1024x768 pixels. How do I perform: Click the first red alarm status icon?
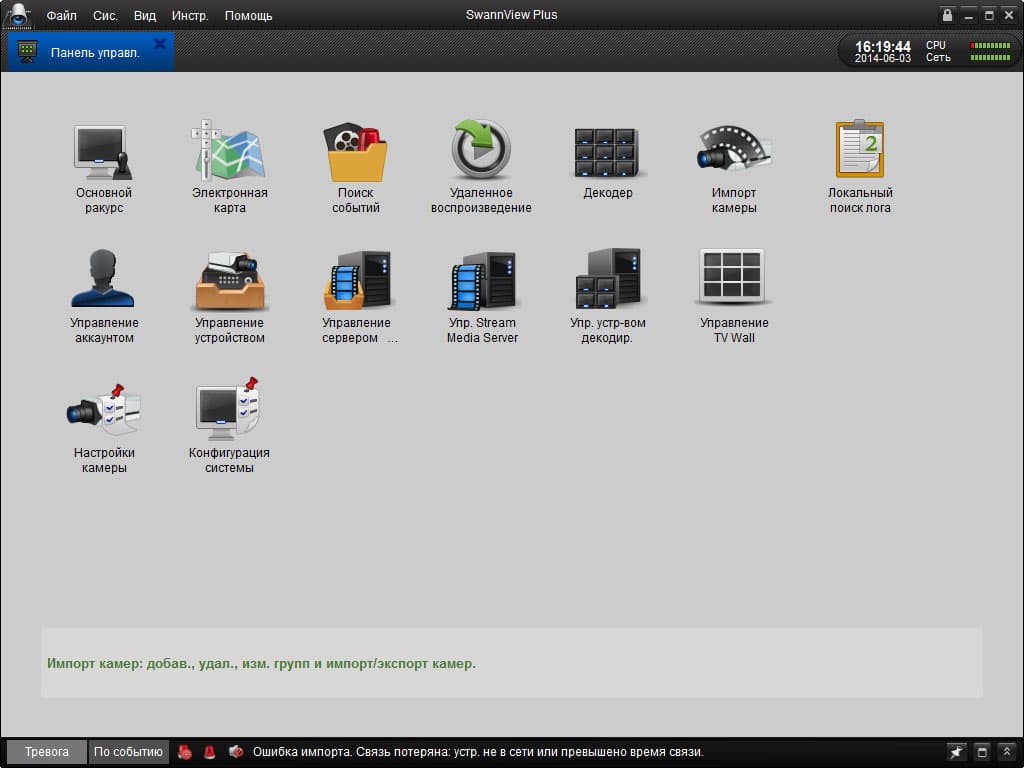point(185,752)
